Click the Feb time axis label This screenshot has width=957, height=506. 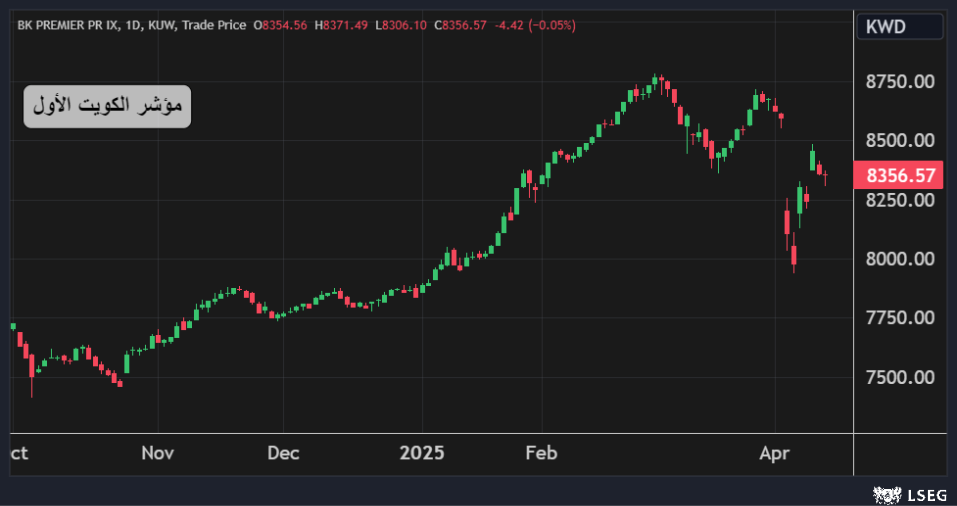[542, 454]
